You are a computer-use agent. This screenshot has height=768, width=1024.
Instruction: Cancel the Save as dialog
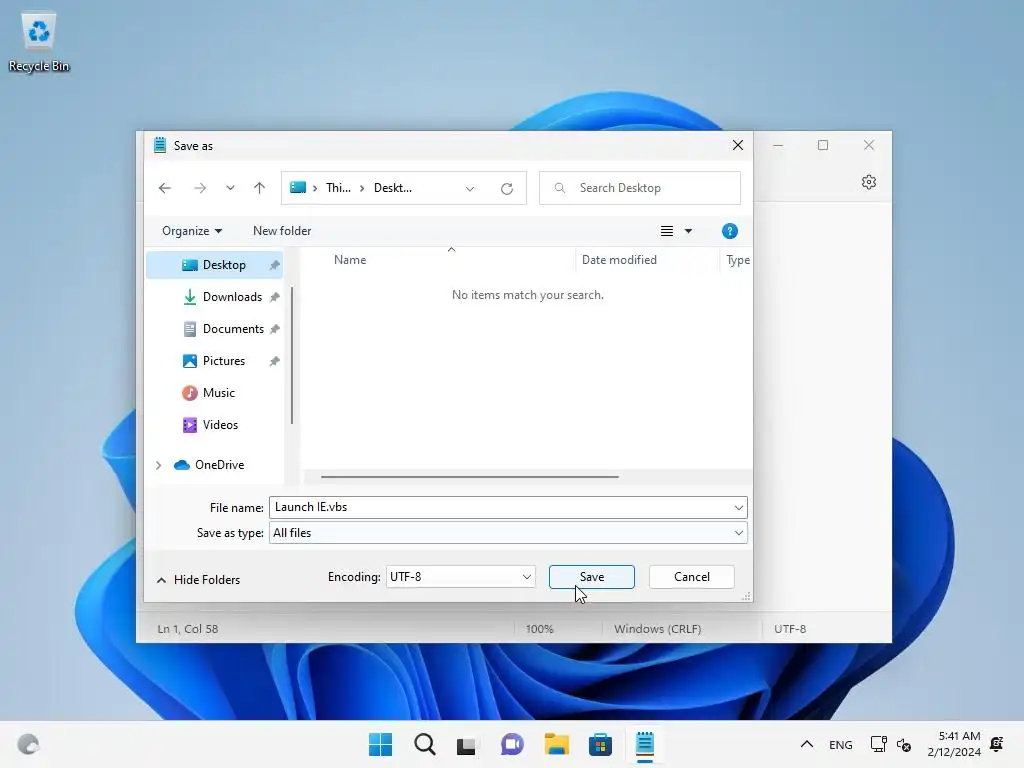(692, 577)
